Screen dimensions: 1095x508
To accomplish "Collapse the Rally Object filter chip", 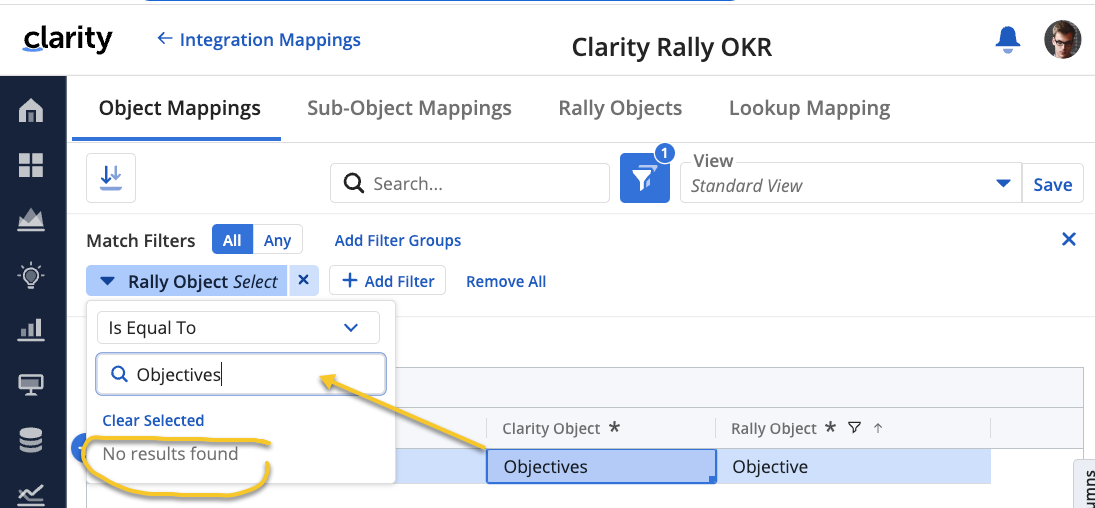I will tap(108, 282).
